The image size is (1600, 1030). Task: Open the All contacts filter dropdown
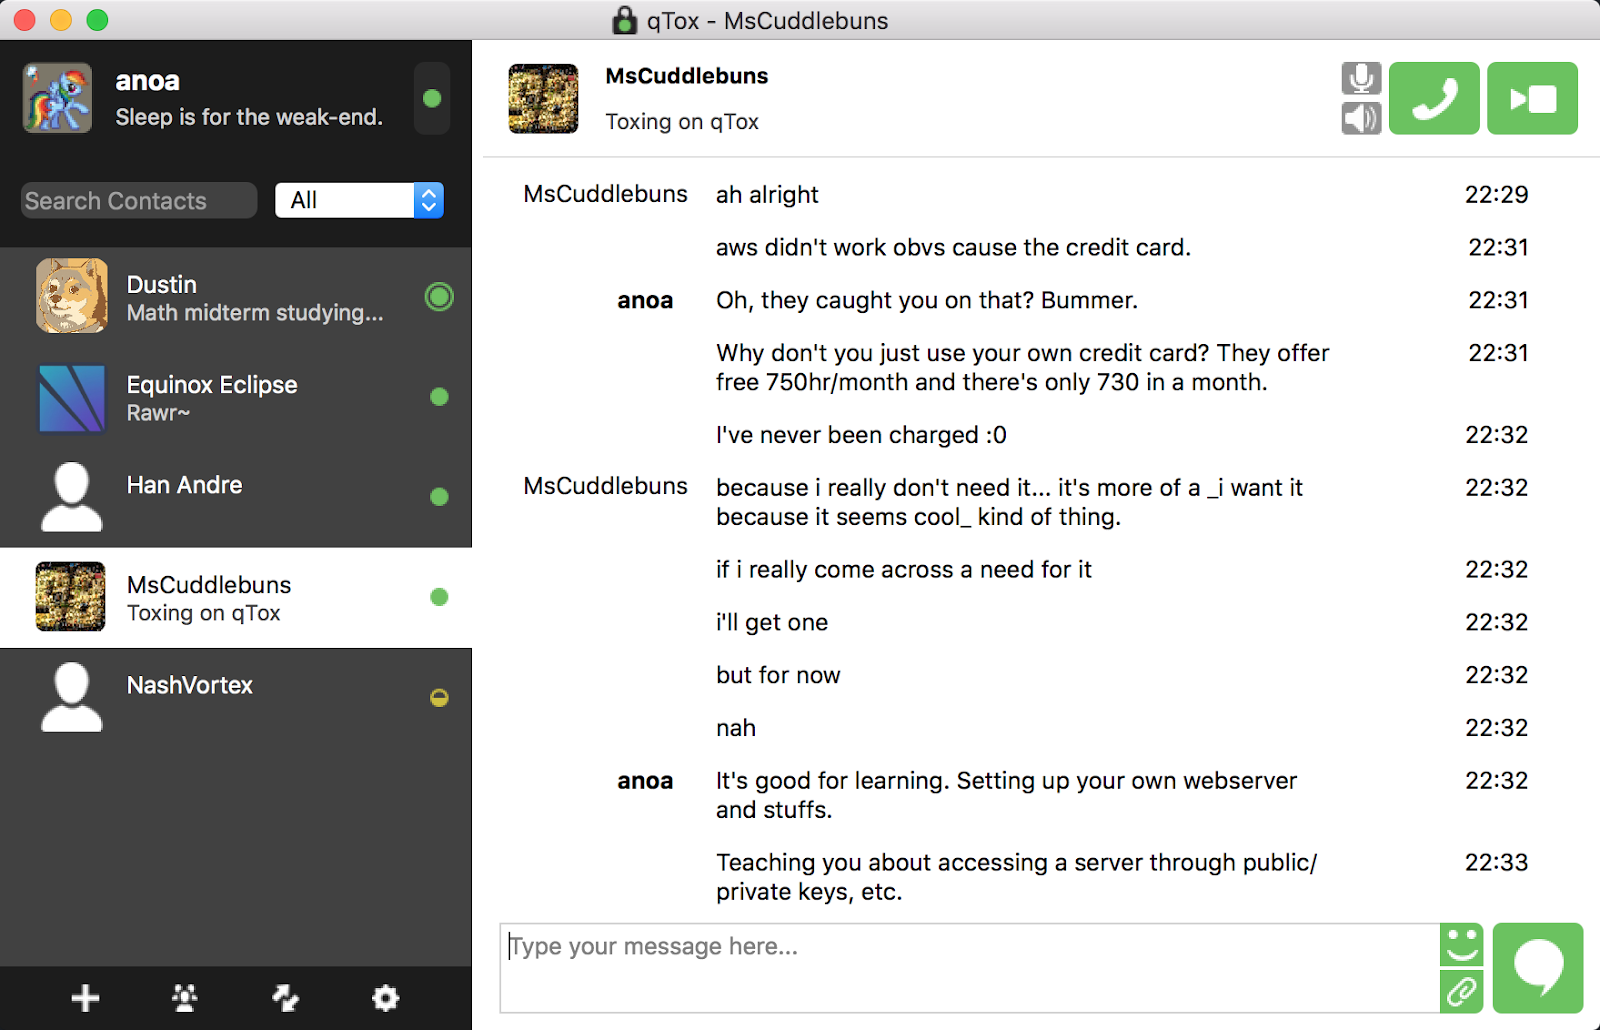point(359,200)
